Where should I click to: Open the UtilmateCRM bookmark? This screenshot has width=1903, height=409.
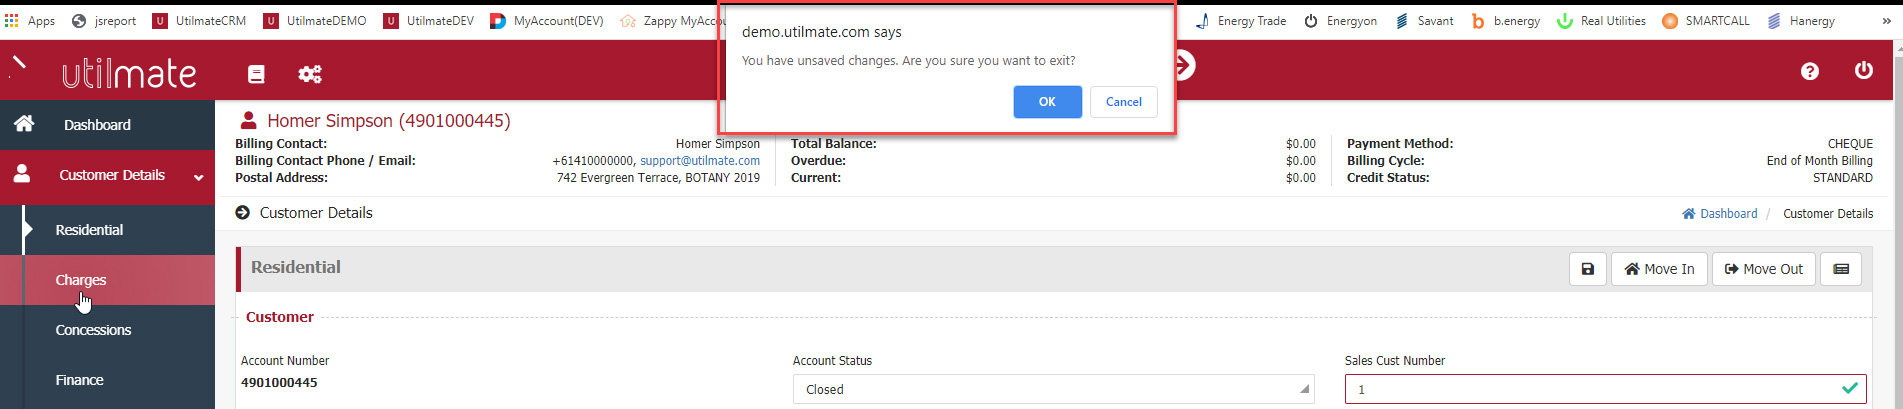[199, 21]
